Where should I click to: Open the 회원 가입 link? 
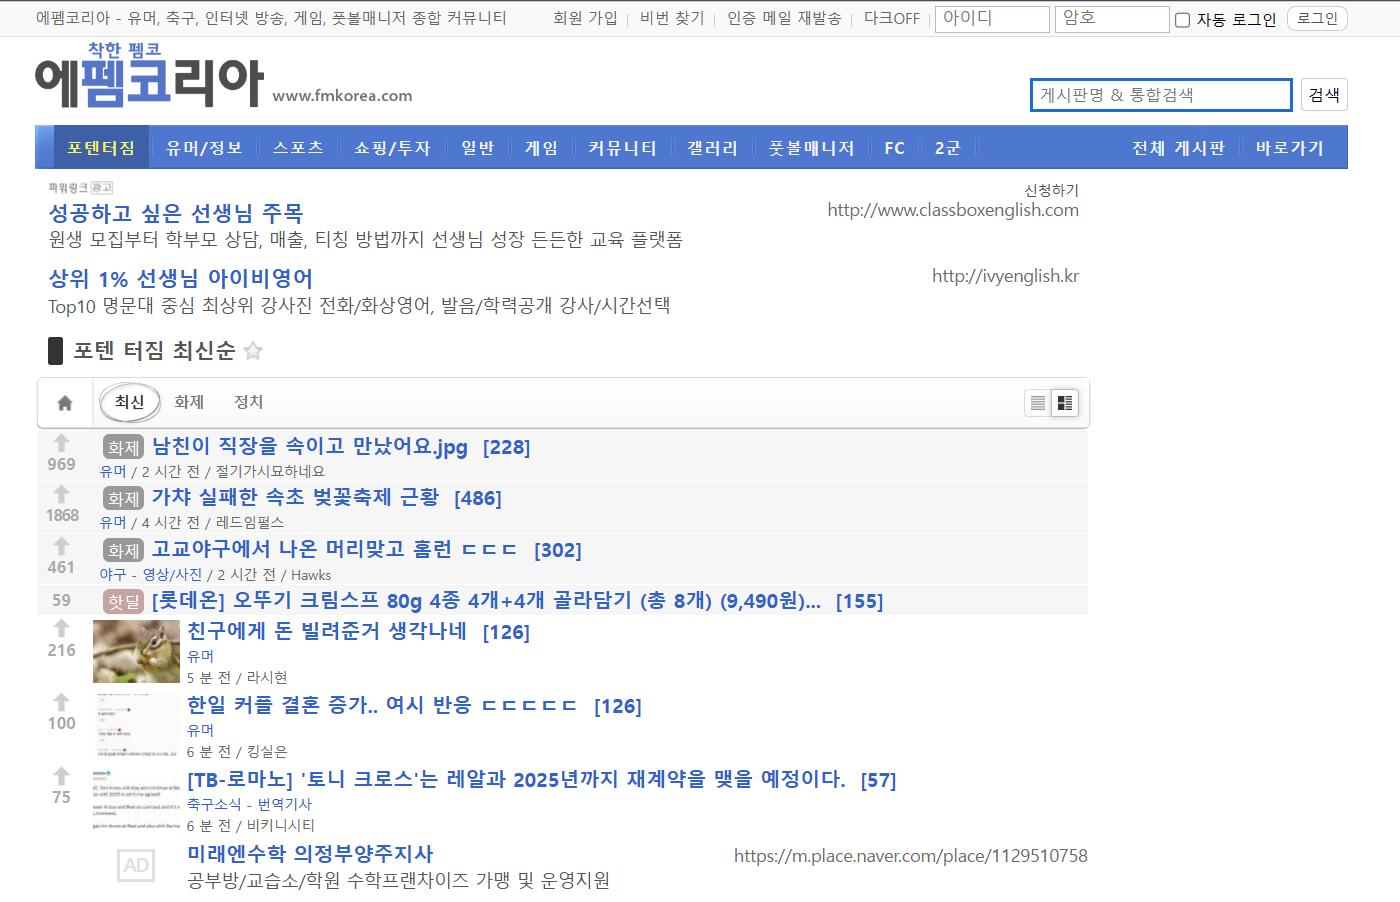pyautogui.click(x=585, y=18)
